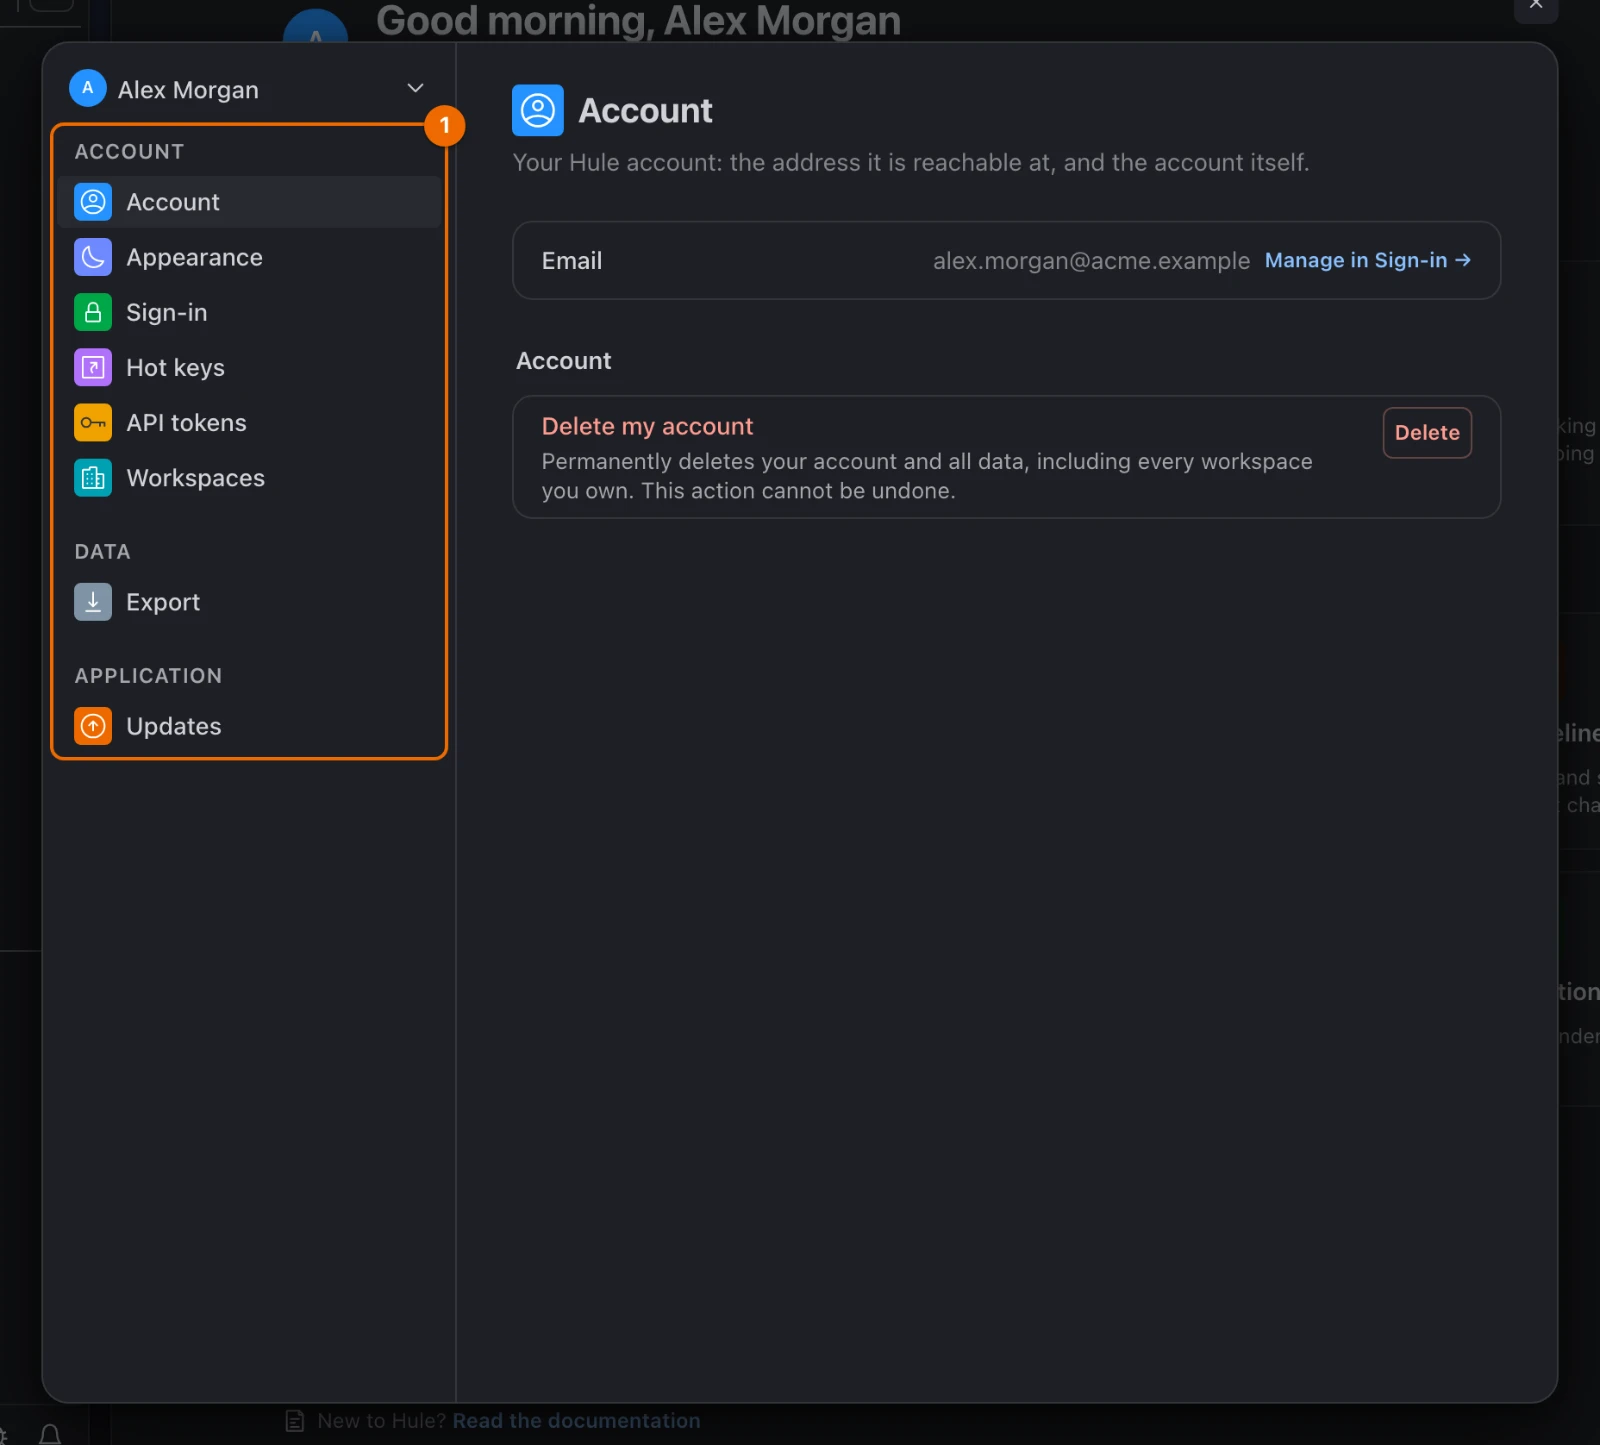
Task: Click the Appearance moon icon
Action: pos(93,257)
